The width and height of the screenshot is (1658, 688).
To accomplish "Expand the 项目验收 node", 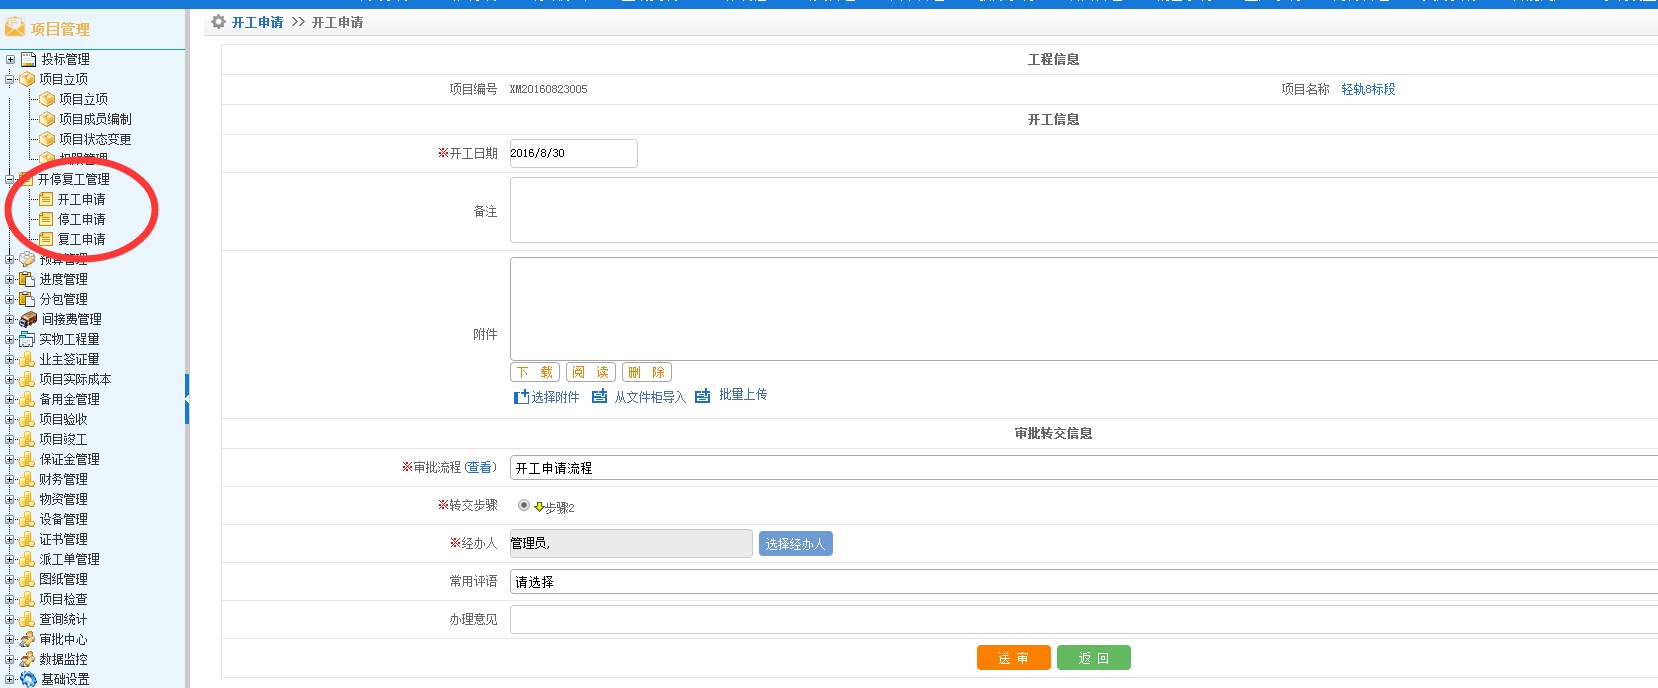I will [10, 419].
